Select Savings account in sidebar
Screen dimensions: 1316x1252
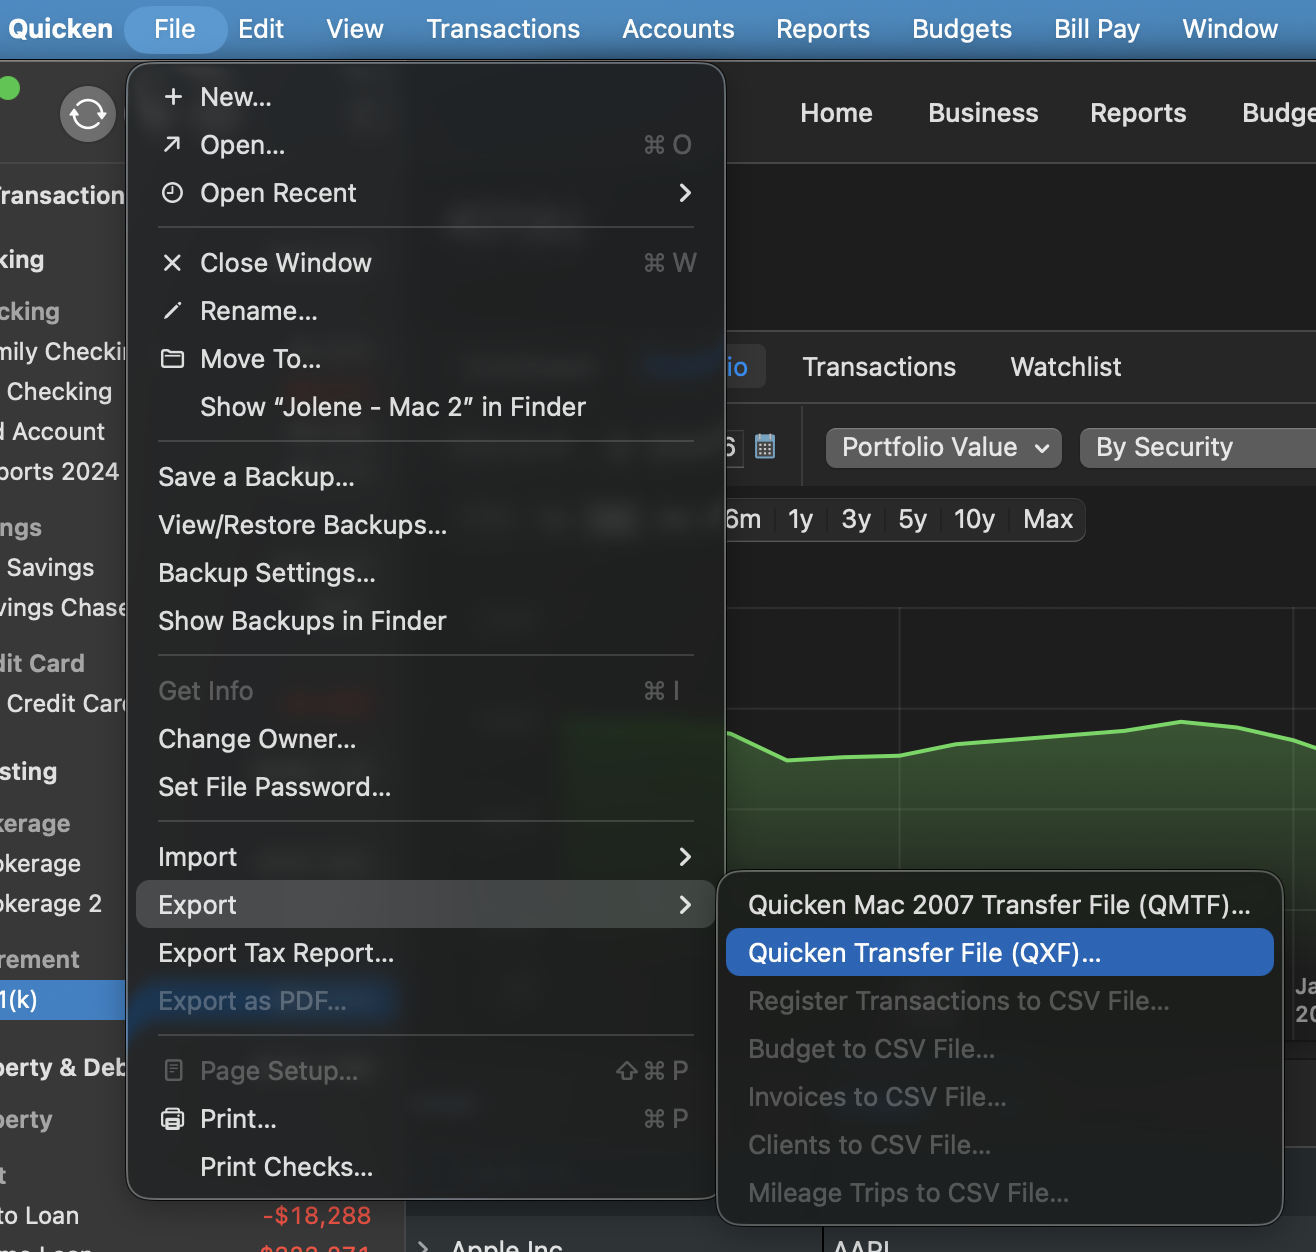[x=62, y=568]
